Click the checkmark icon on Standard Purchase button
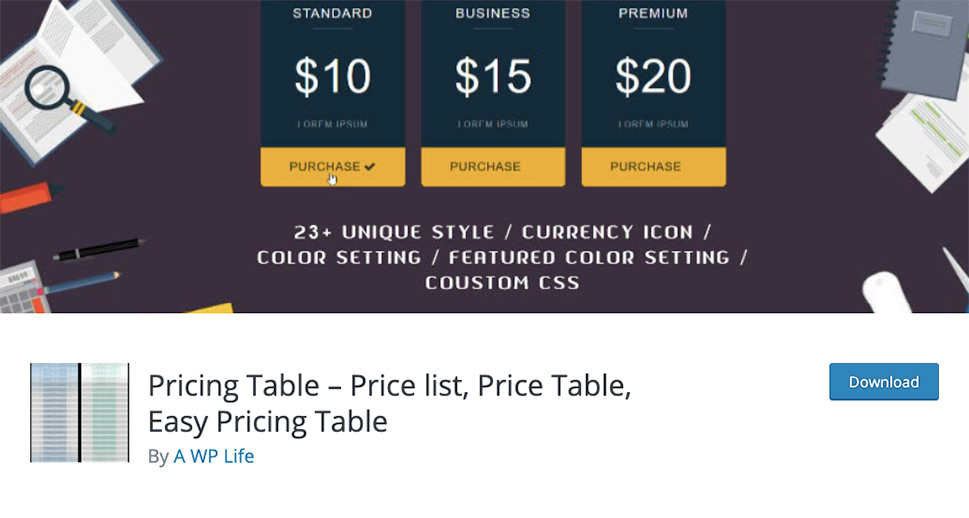The width and height of the screenshot is (969, 518). (x=370, y=166)
